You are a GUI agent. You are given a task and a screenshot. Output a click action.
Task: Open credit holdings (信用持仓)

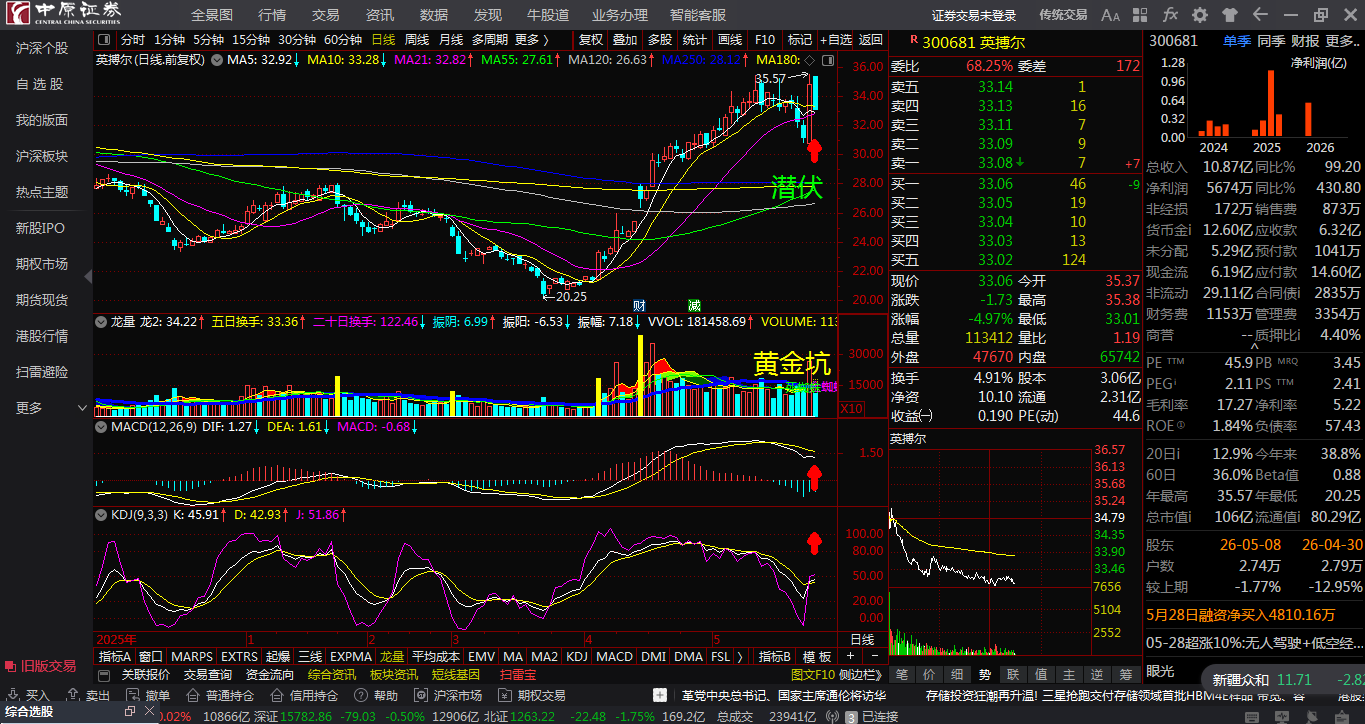pos(304,695)
